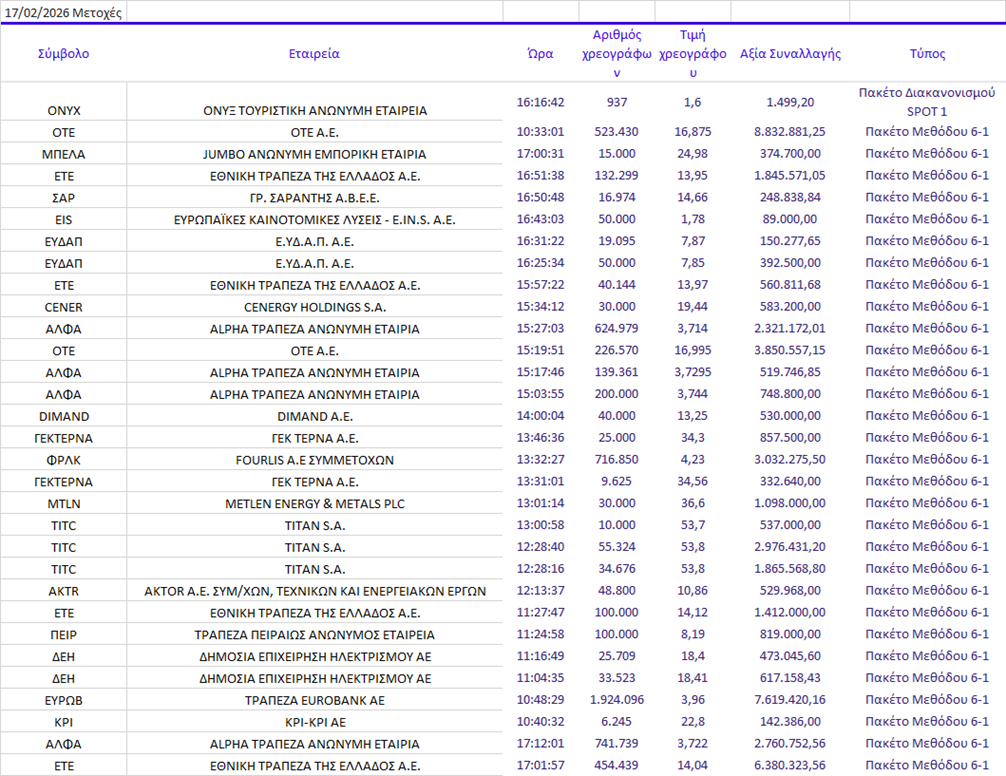Select the CENER symbol cell
The image size is (1006, 776).
coord(64,307)
